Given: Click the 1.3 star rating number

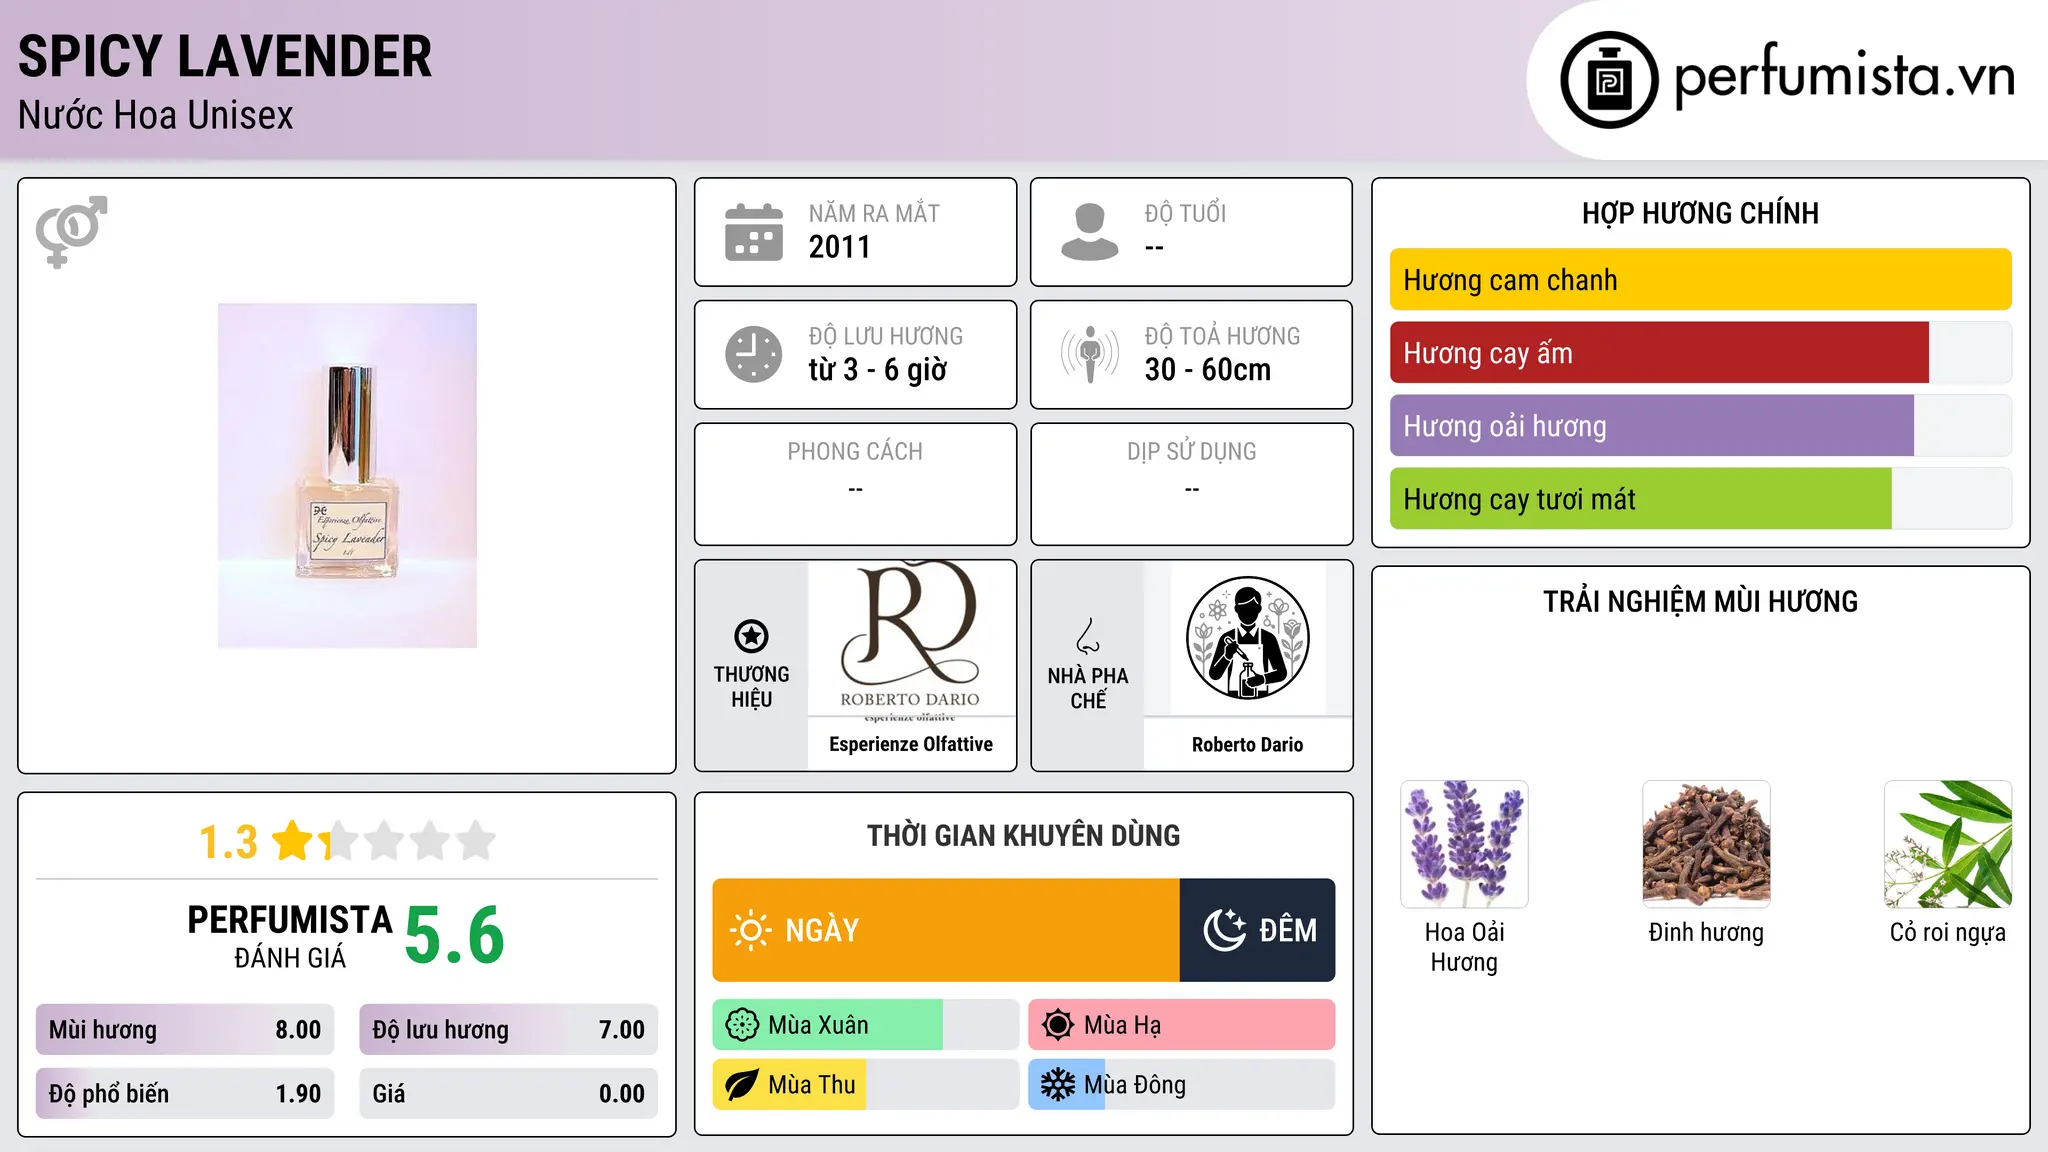Looking at the screenshot, I should [228, 842].
